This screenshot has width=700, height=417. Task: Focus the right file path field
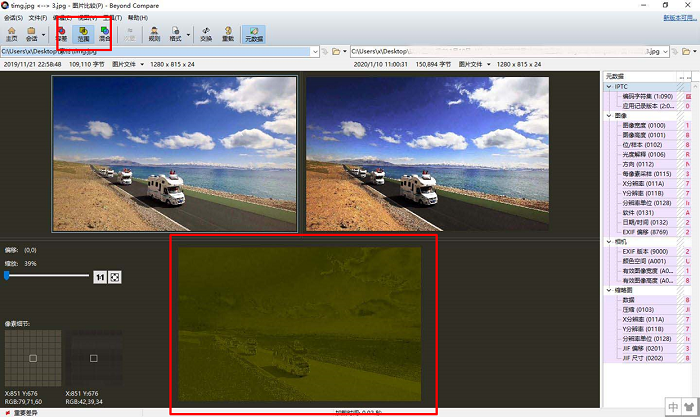[x=505, y=51]
